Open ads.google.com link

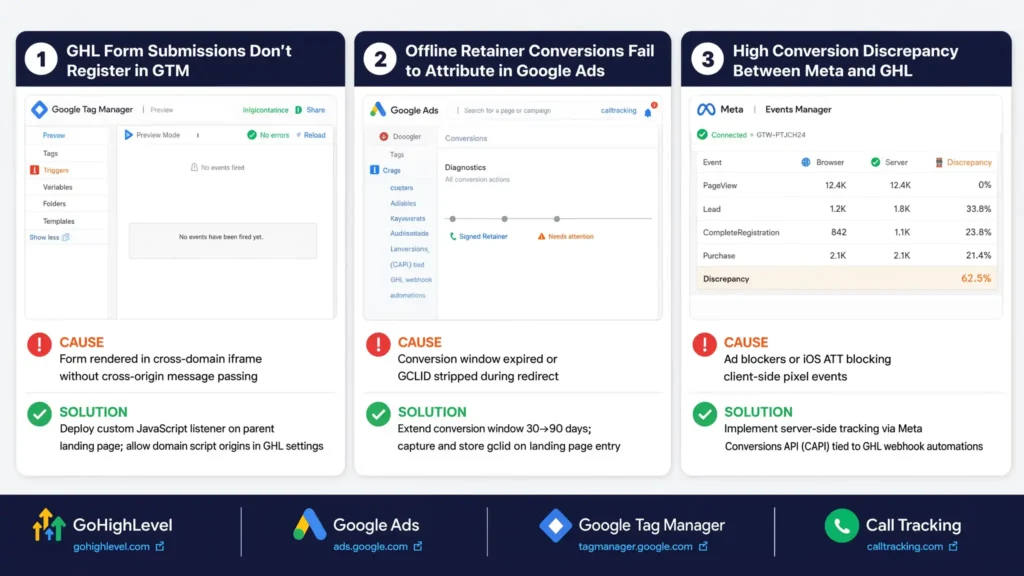370,547
